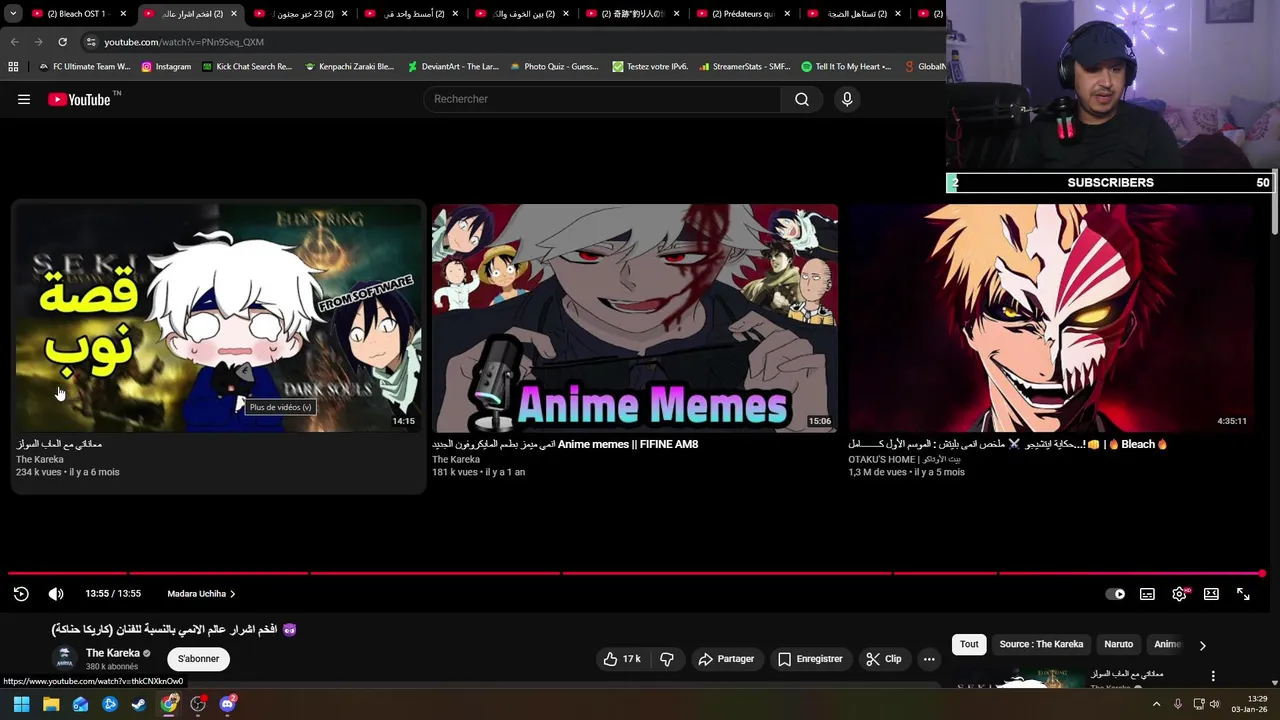Open the DeviantArt bookmark

(x=453, y=67)
